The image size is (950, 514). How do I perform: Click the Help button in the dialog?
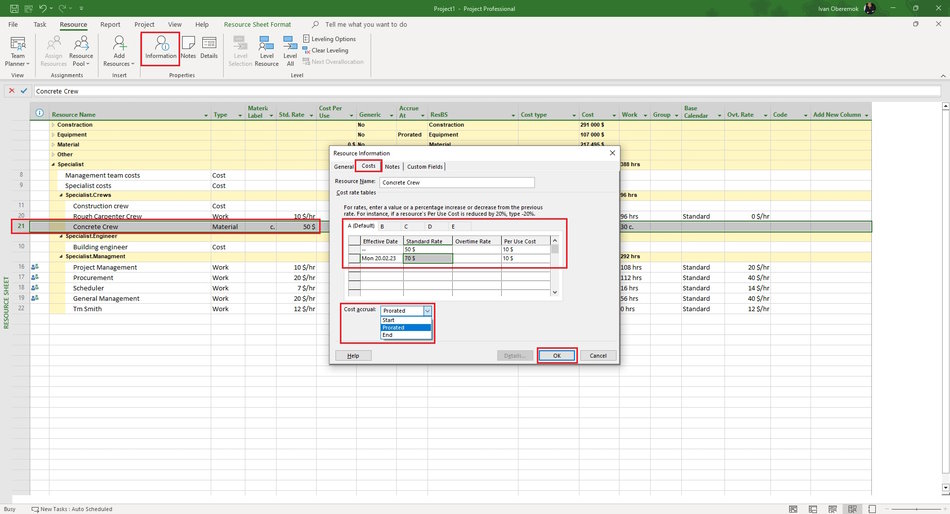tap(353, 356)
